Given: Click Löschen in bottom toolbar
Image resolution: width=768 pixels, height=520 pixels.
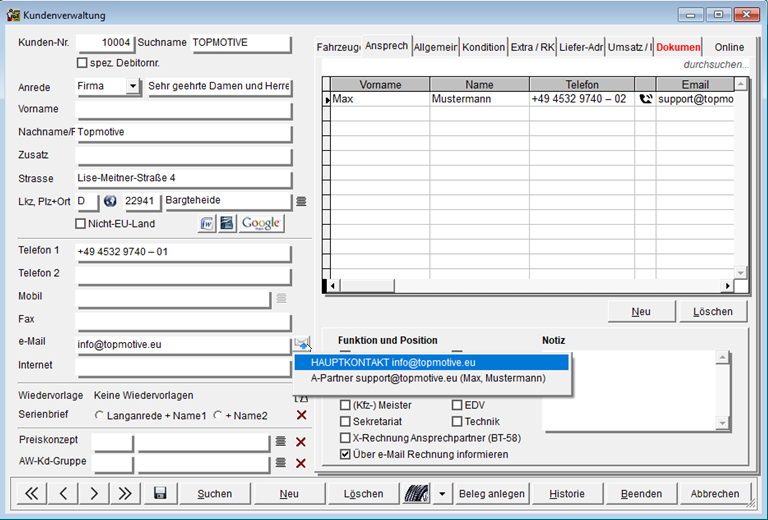Looking at the screenshot, I should (x=363, y=494).
